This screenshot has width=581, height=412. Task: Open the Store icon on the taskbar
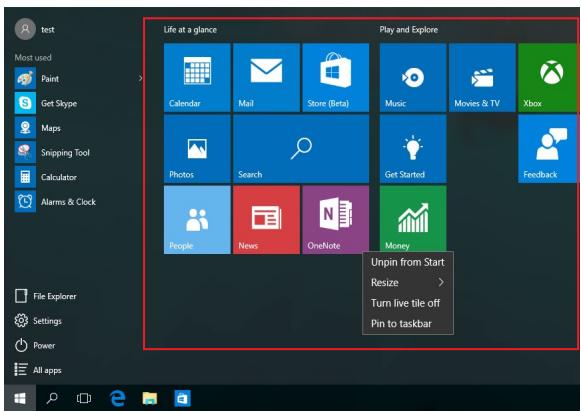click(182, 398)
